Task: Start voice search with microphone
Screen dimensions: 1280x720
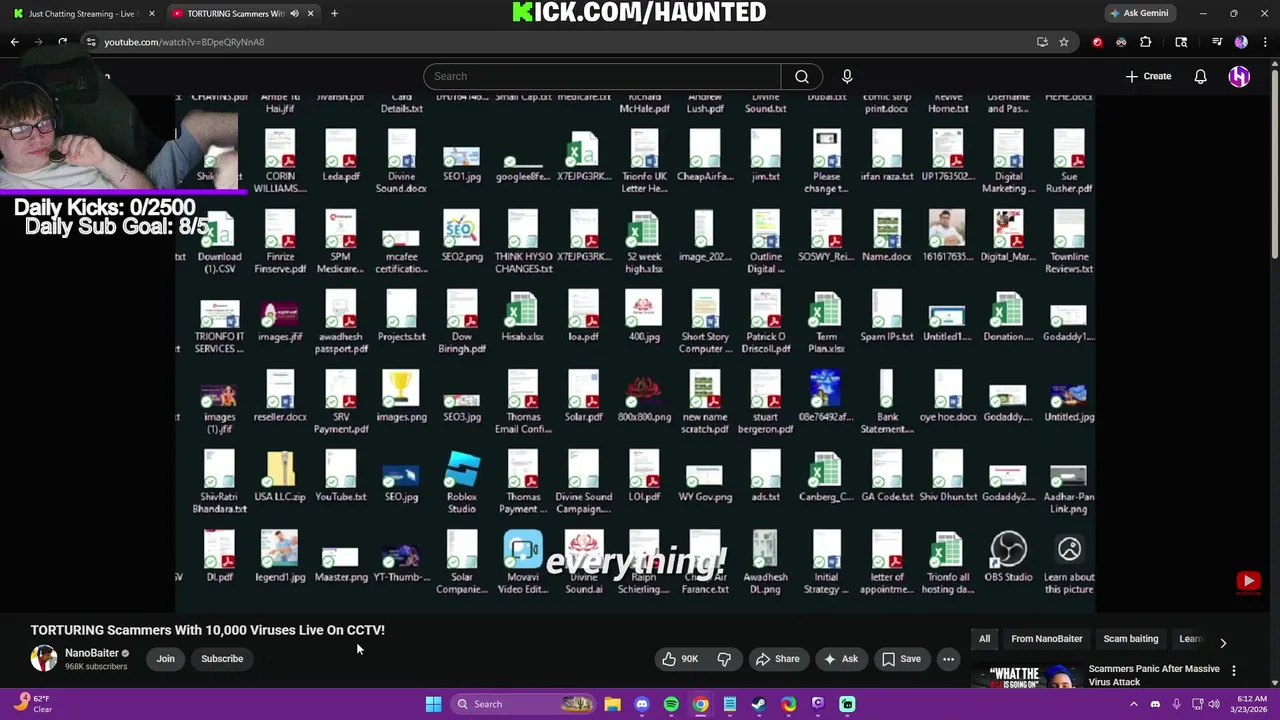Action: coord(847,76)
